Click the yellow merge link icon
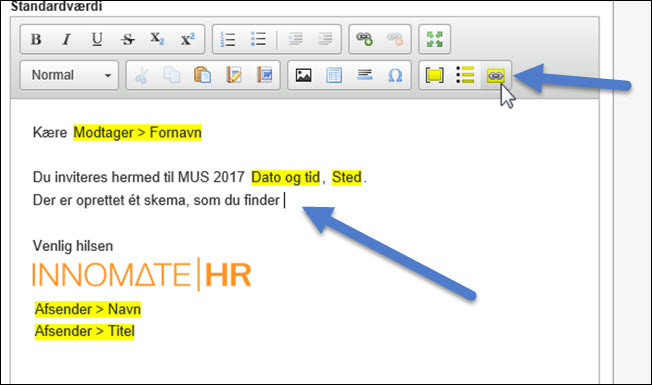 [x=496, y=75]
